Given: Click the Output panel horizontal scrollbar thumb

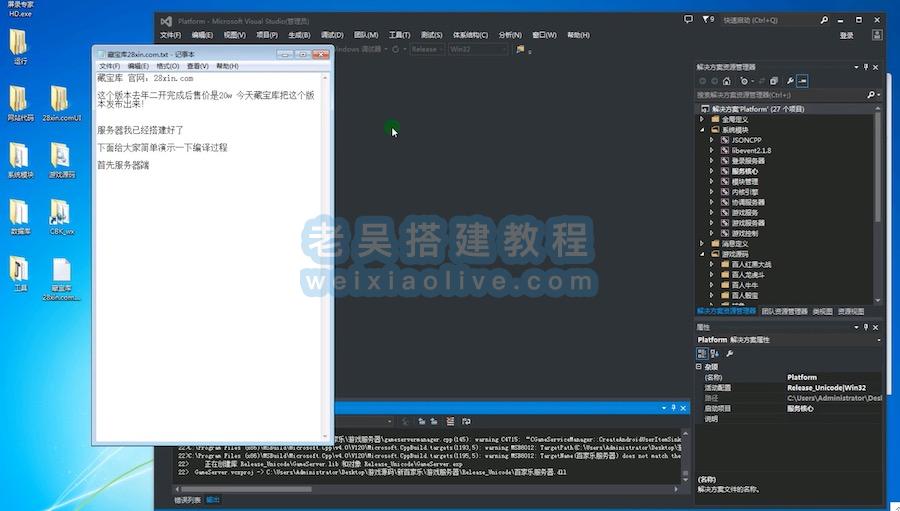Looking at the screenshot, I should pos(247,489).
